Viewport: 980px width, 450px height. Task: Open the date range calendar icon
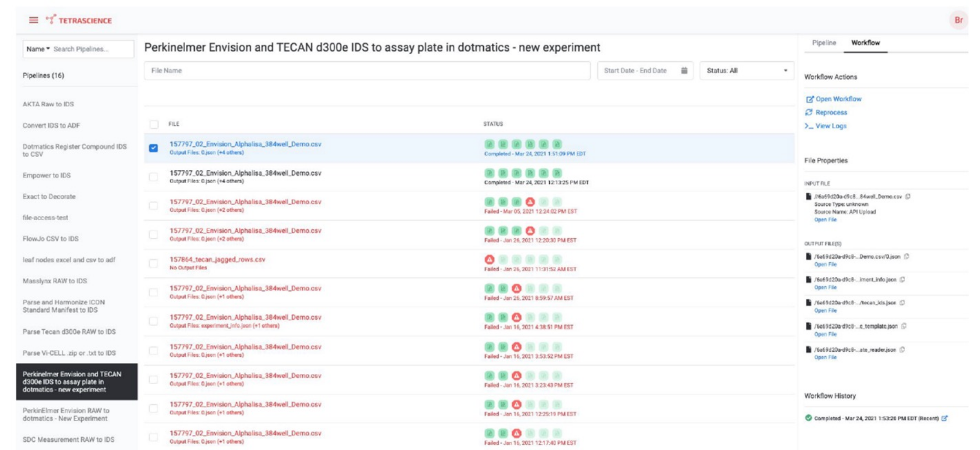coord(684,71)
